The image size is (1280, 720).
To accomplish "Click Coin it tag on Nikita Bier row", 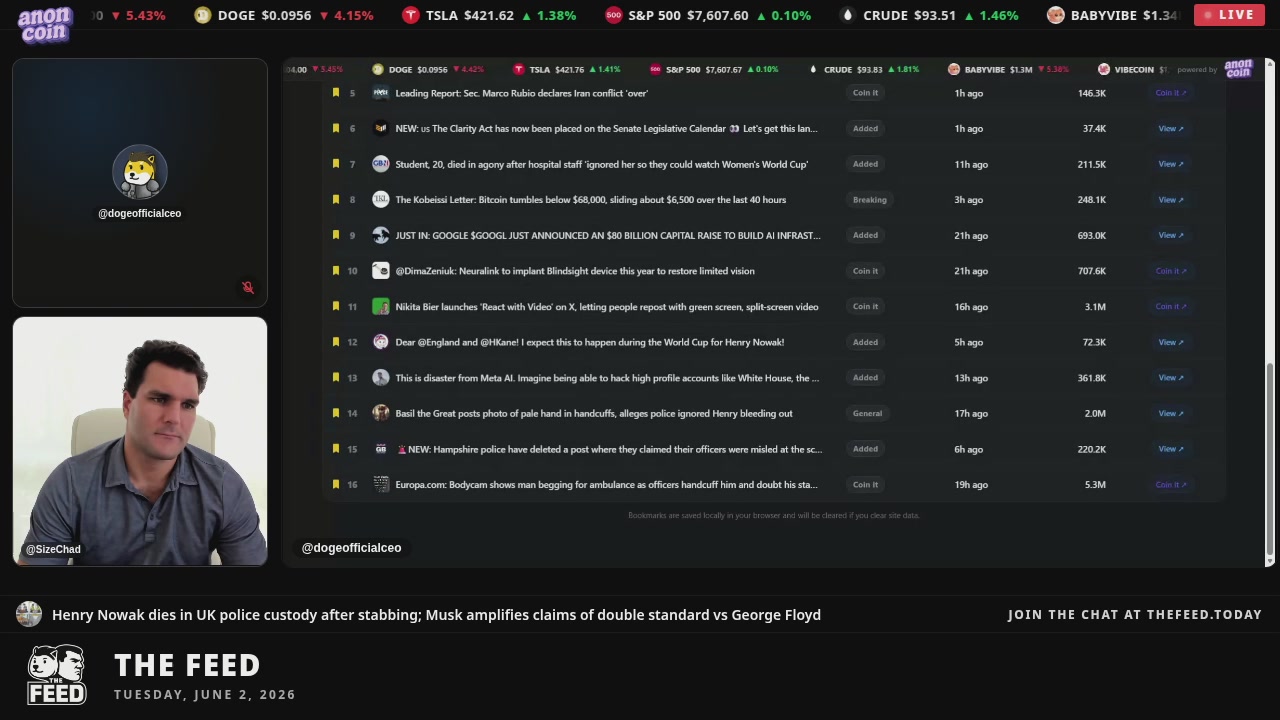I will 866,307.
